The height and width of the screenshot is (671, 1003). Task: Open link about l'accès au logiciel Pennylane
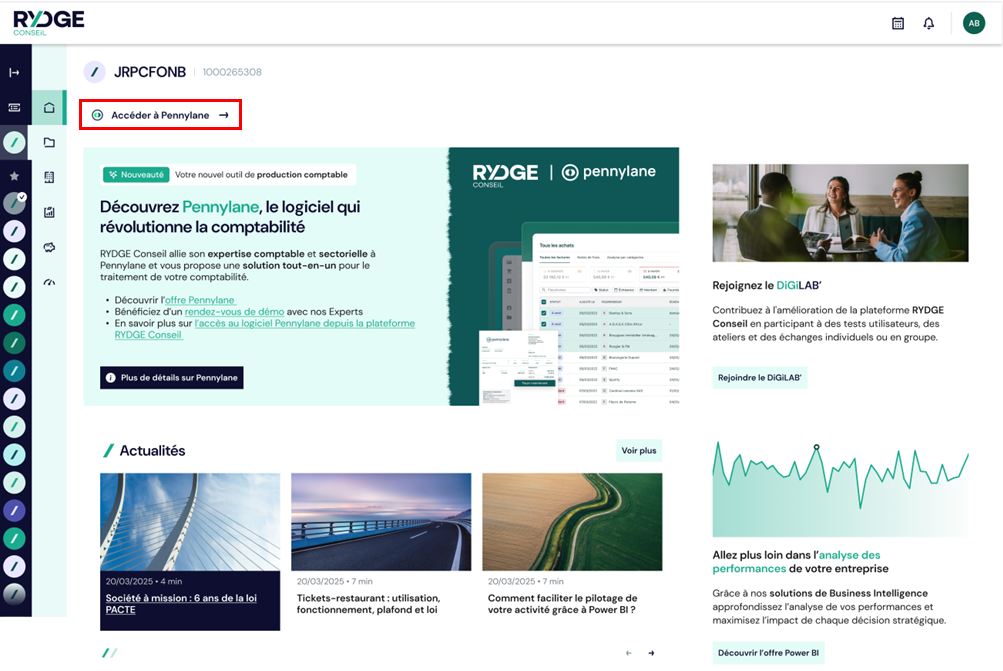pos(265,329)
